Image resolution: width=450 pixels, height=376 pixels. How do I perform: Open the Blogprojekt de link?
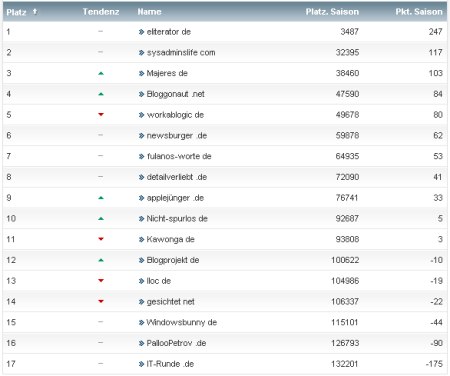(x=173, y=260)
